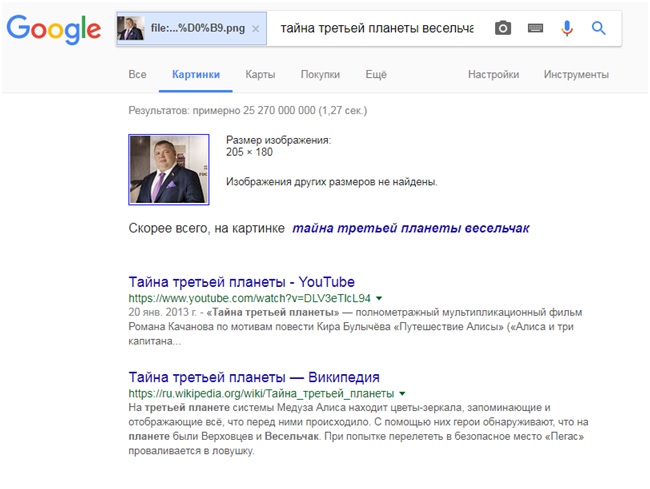Open the on-screen keyboard icon
650x489 pixels.
pyautogui.click(x=535, y=28)
